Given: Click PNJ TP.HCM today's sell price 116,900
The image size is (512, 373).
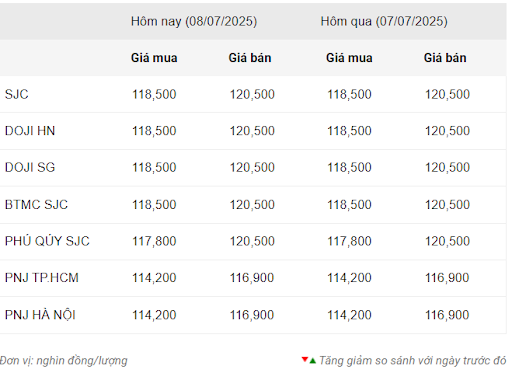Looking at the screenshot, I should pyautogui.click(x=252, y=278).
